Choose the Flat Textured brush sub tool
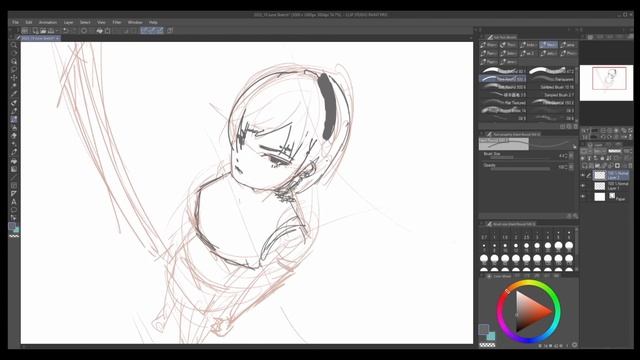The image size is (640, 360). [x=503, y=102]
